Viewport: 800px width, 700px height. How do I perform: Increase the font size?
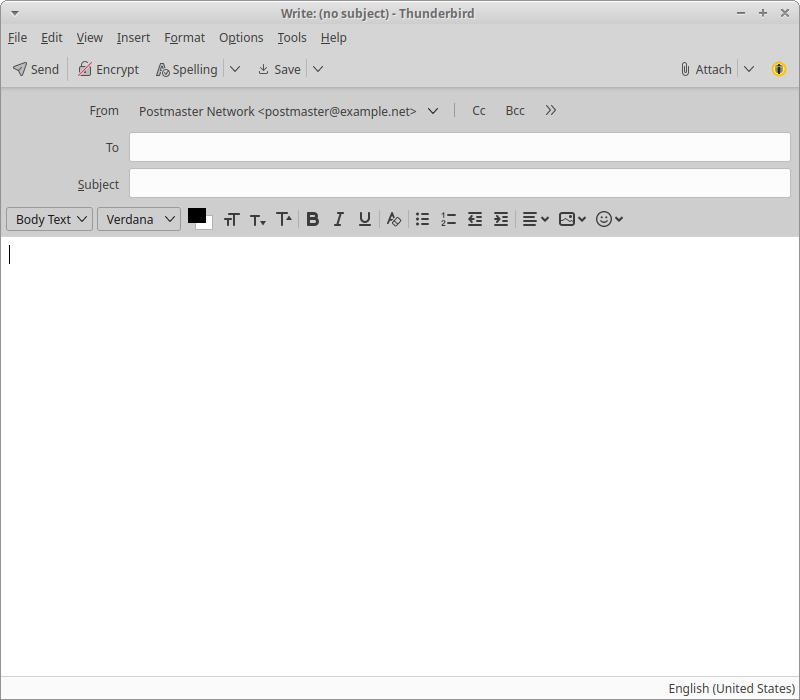click(x=284, y=219)
